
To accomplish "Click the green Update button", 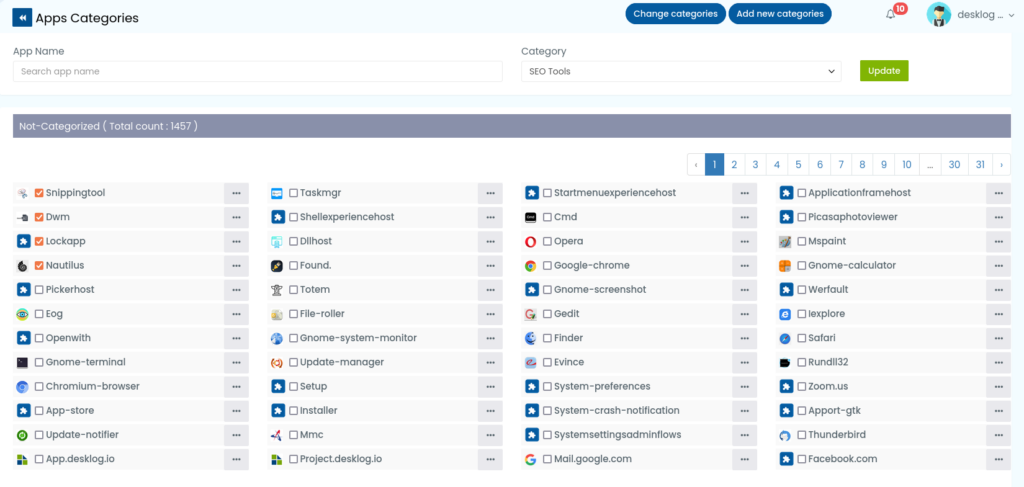I will (x=884, y=71).
